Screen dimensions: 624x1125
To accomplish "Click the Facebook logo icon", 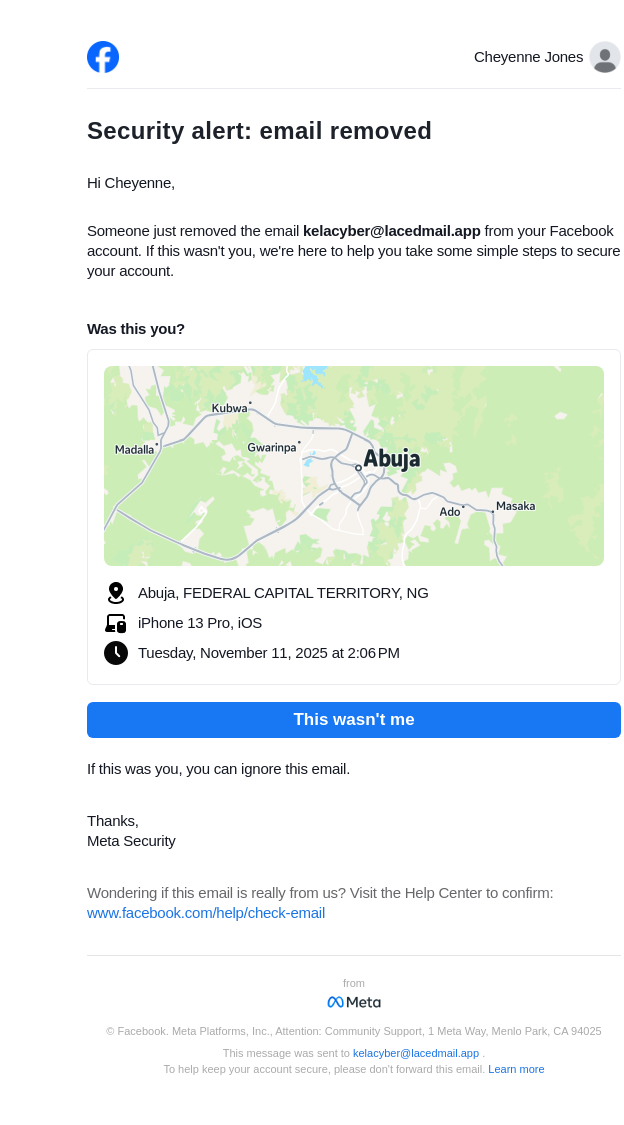I will (103, 57).
